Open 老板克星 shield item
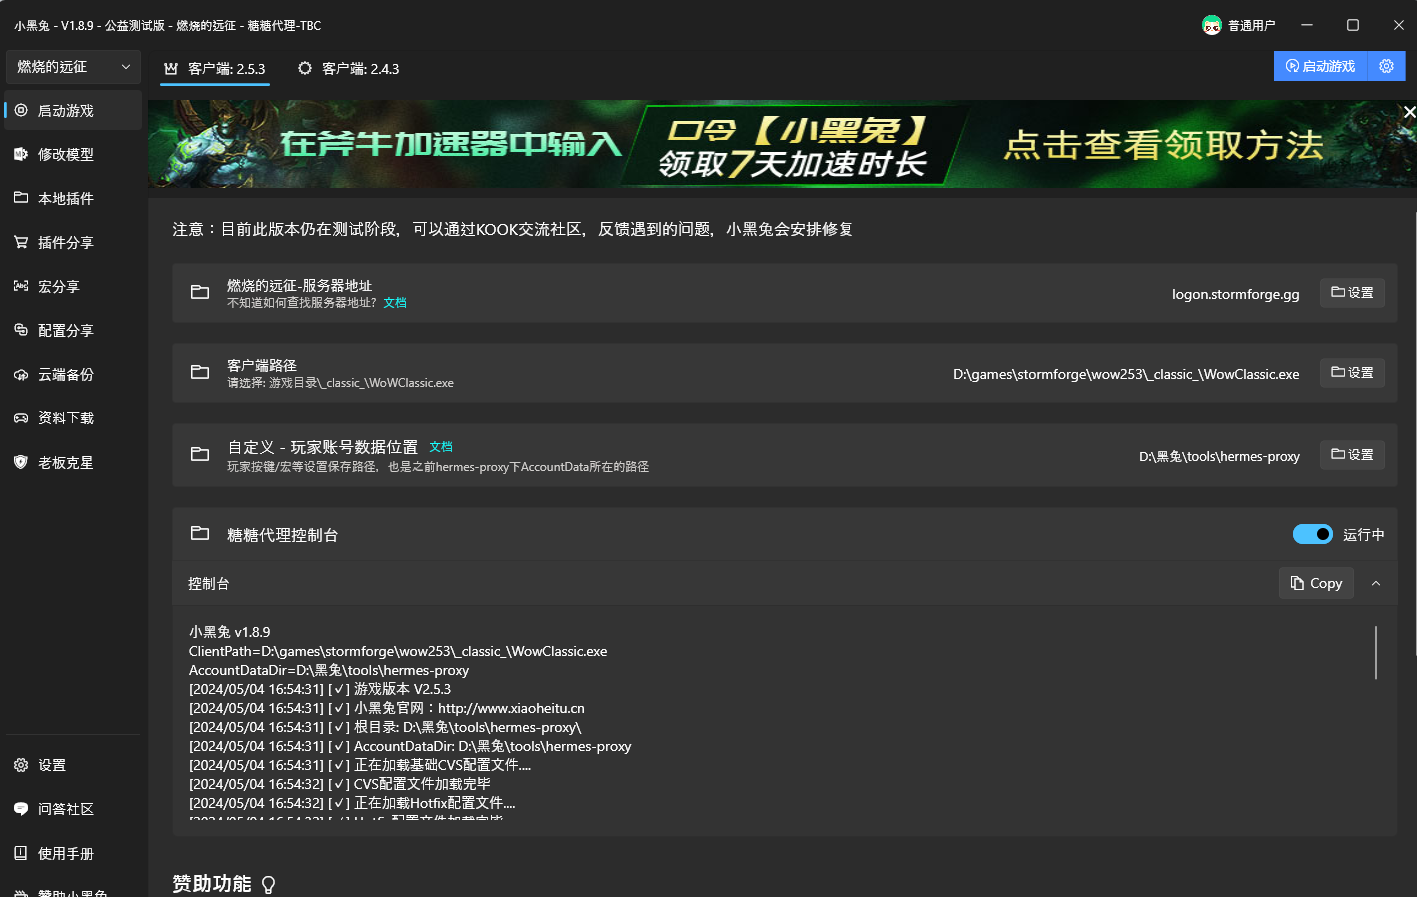 [x=66, y=463]
